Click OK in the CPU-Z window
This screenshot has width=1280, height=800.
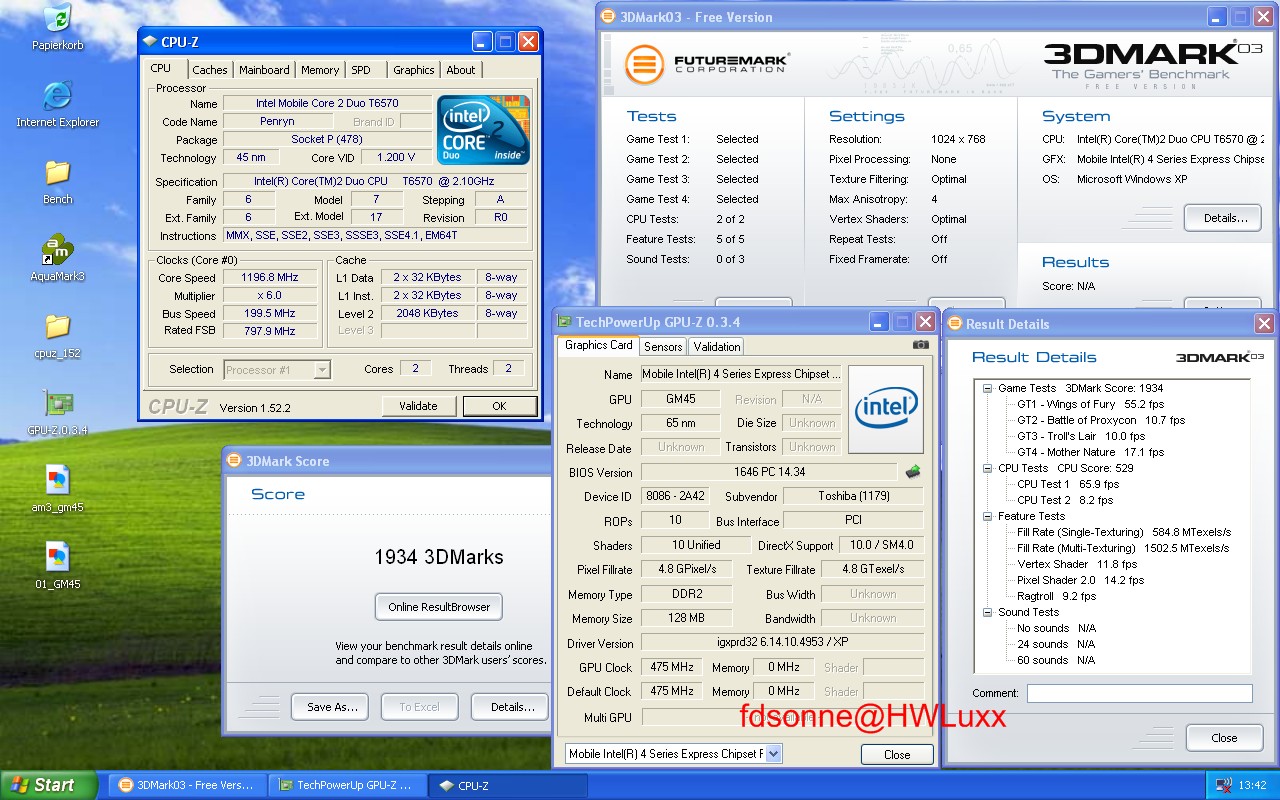[x=499, y=406]
